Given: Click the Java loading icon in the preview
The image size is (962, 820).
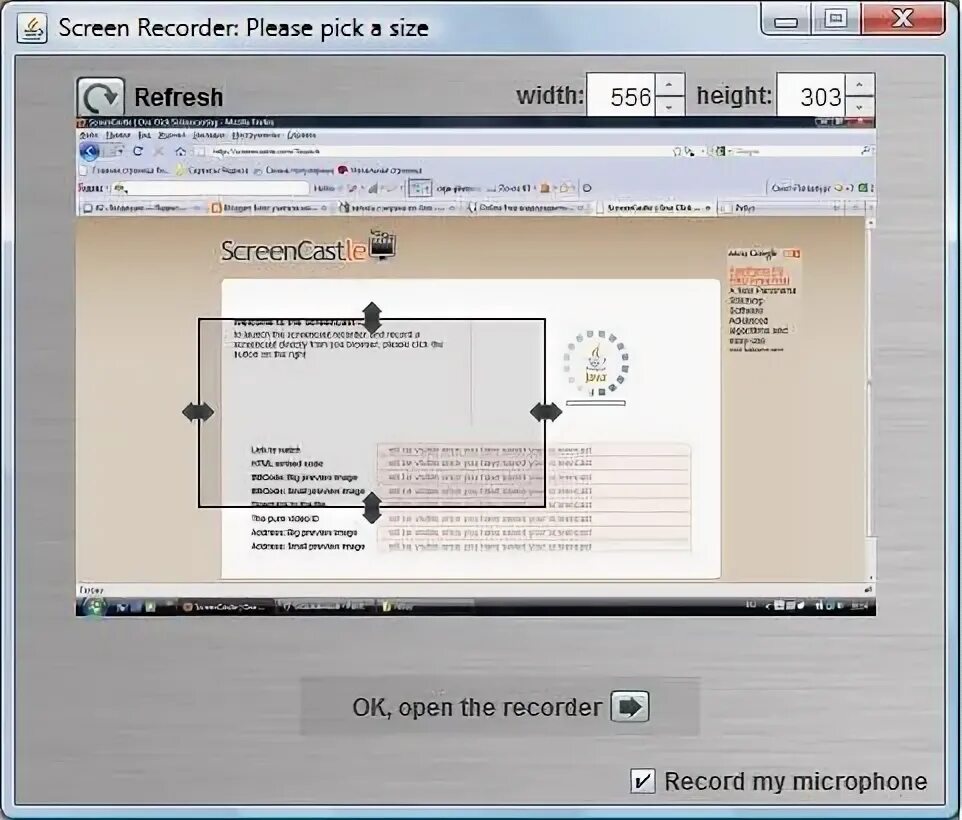Looking at the screenshot, I should point(596,363).
